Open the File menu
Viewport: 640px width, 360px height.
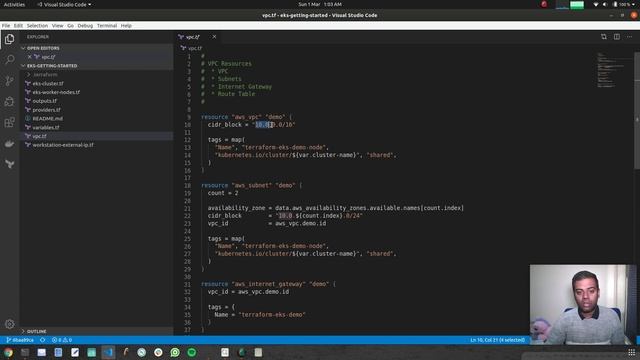coord(6,26)
